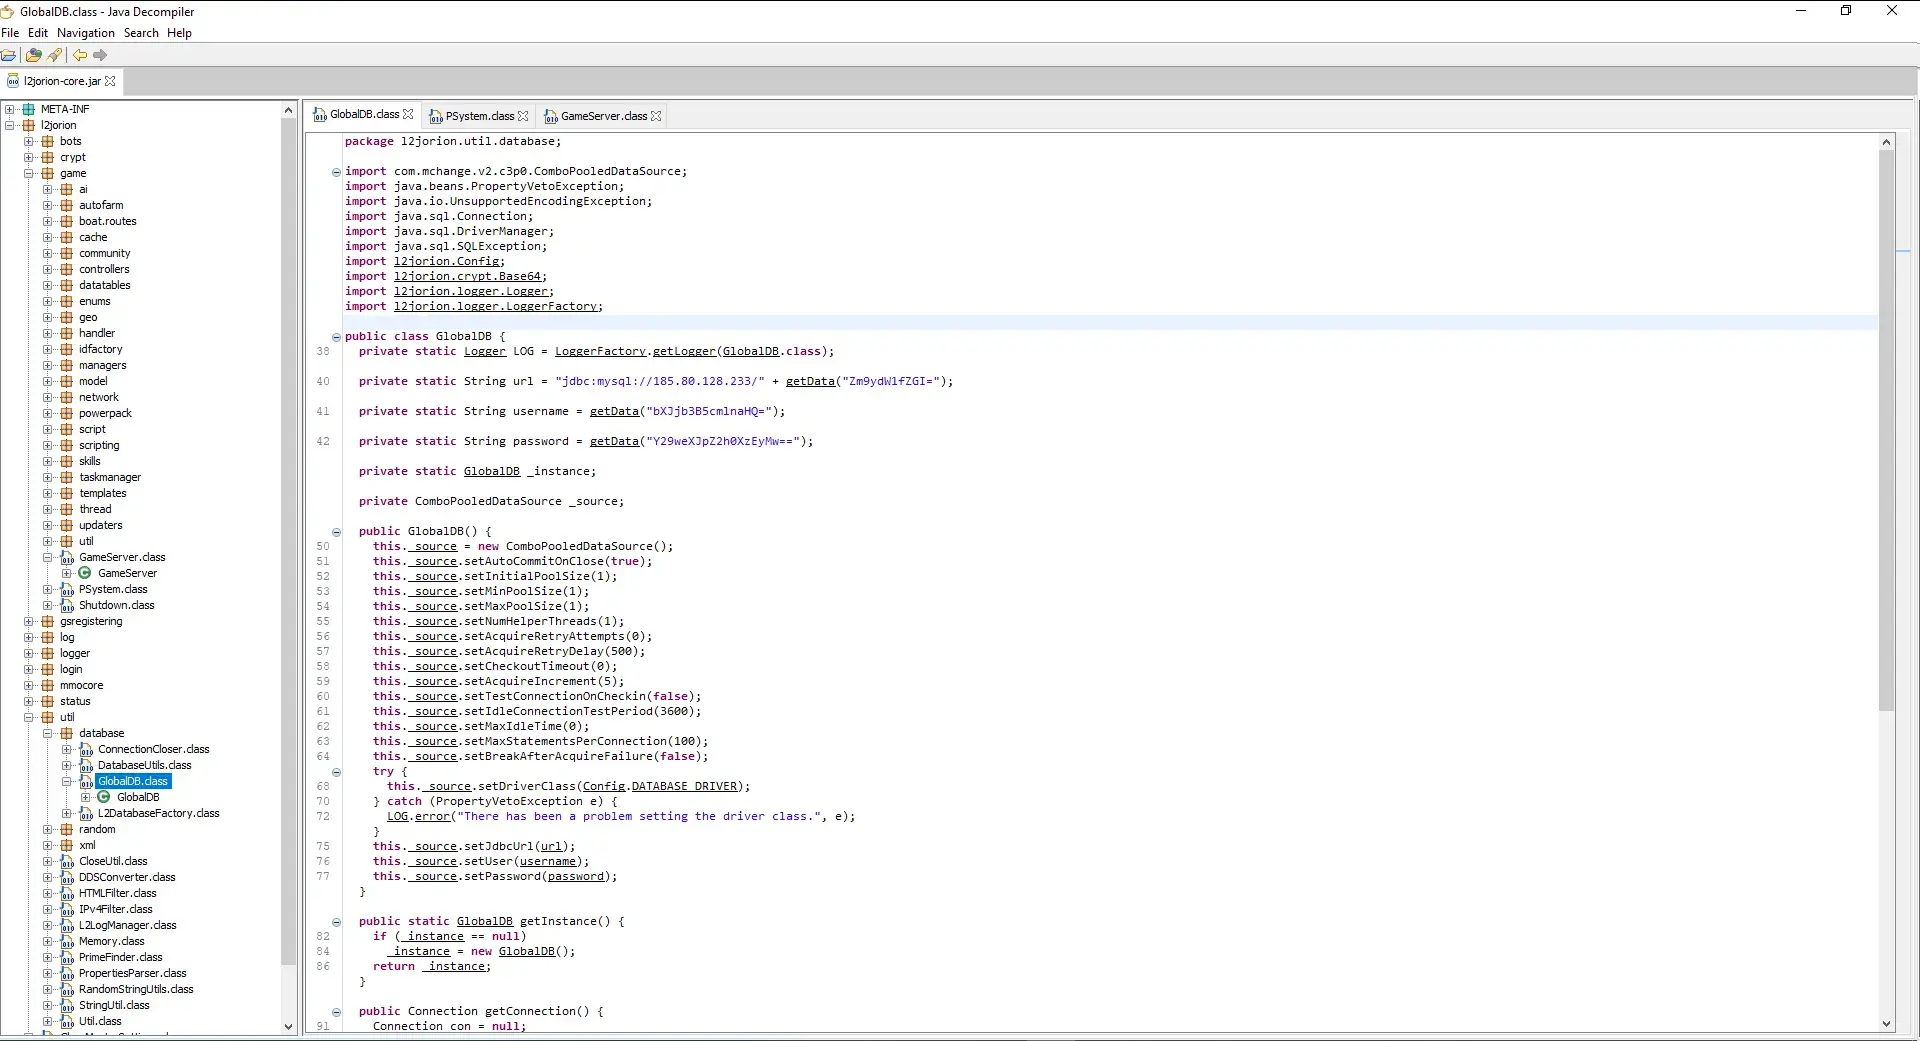Screen dimensions: 1920x1041
Task: Collapse the util package under l2jorion
Action: coord(29,717)
